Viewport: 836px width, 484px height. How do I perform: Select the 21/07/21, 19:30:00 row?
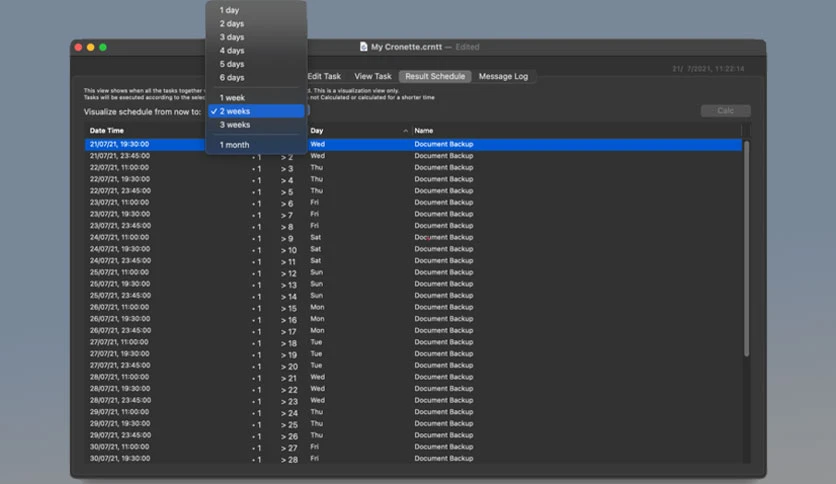coord(413,144)
